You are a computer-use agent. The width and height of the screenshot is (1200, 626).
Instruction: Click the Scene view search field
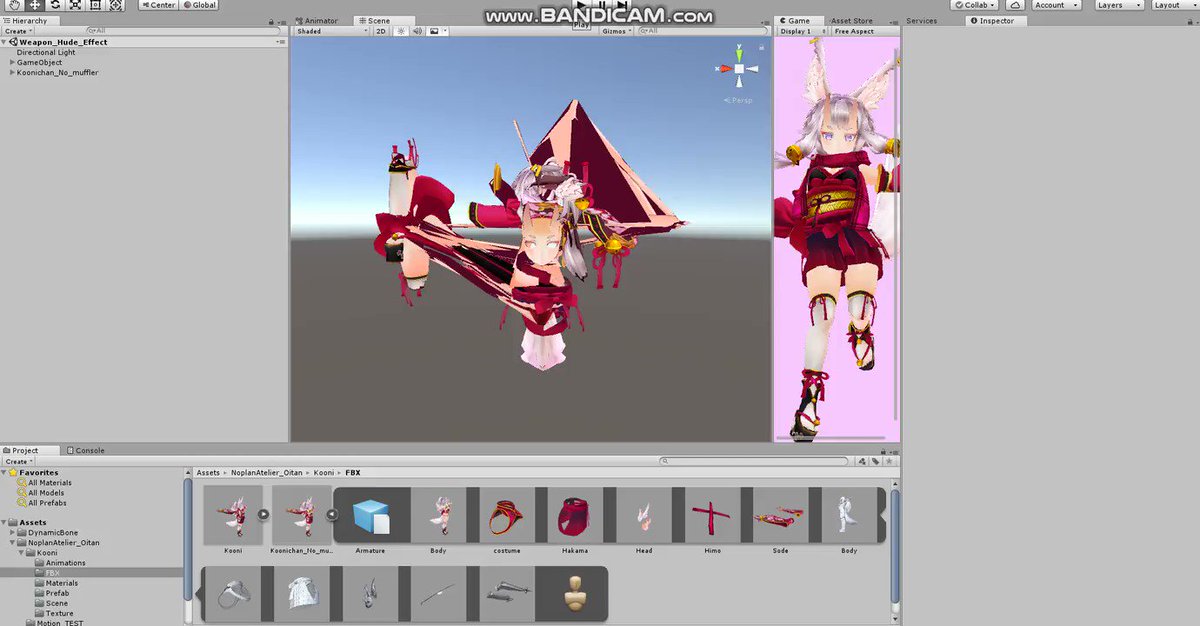pos(703,31)
